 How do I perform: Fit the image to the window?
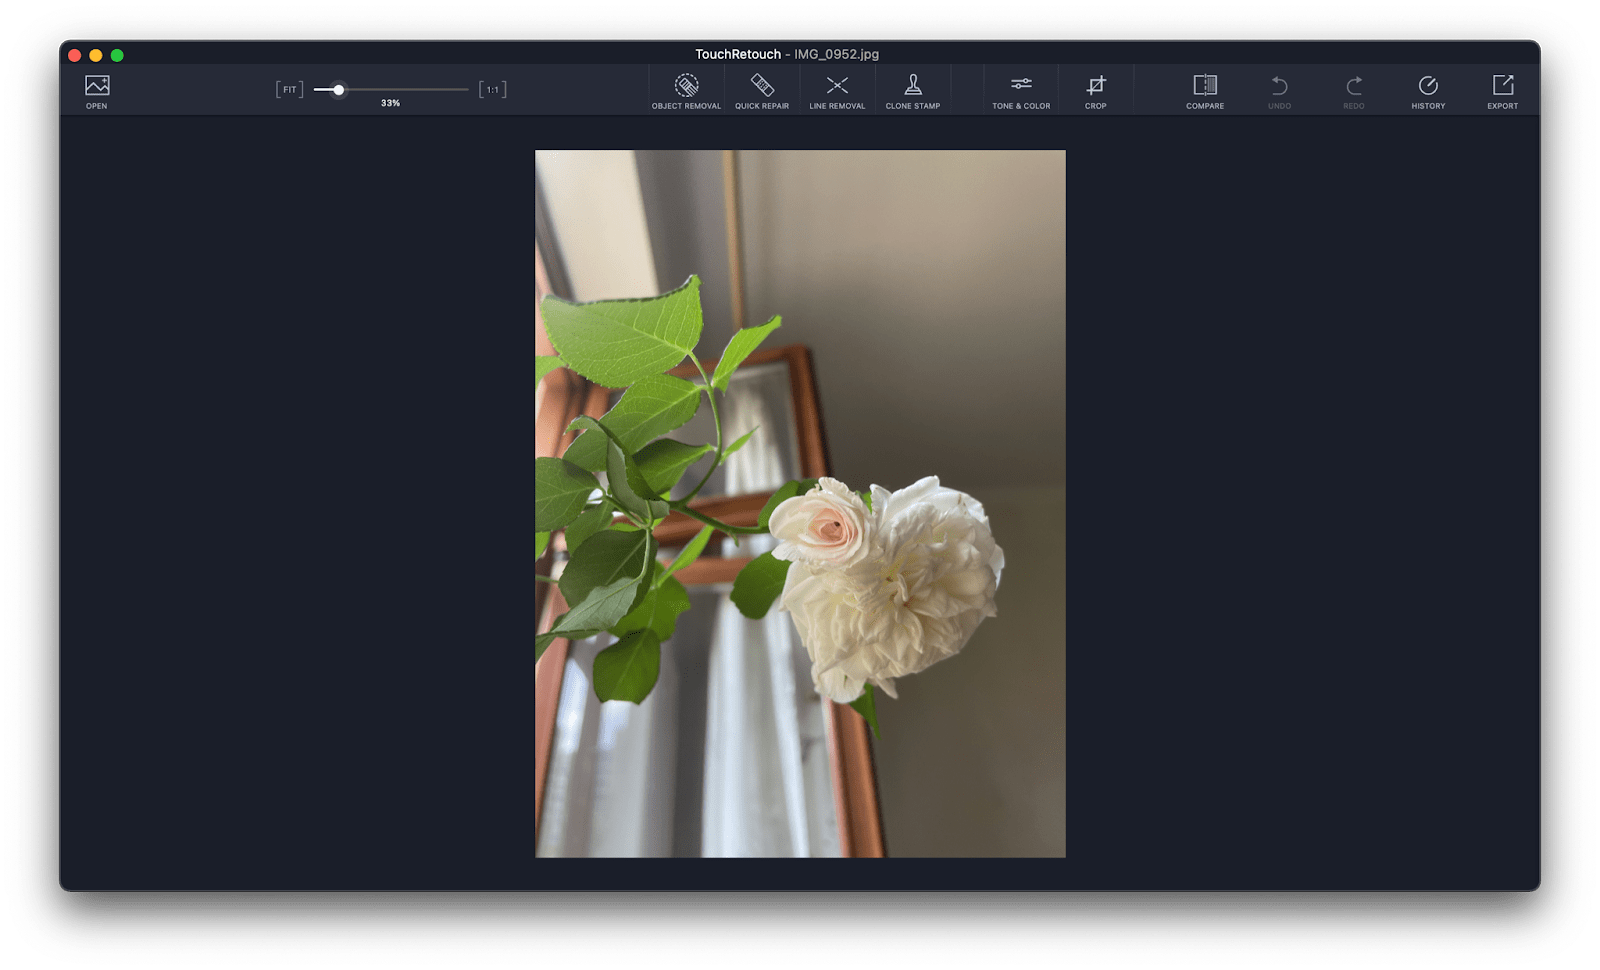pos(288,89)
